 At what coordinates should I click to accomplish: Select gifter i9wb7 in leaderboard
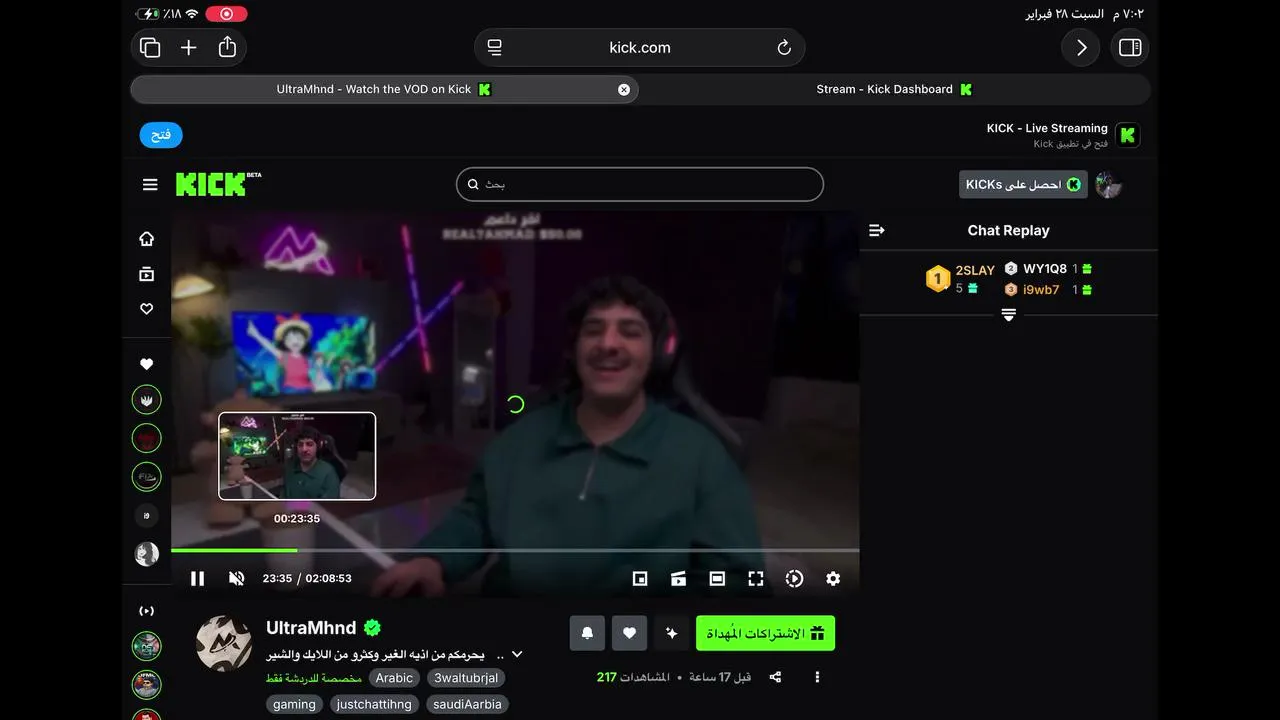(1041, 290)
